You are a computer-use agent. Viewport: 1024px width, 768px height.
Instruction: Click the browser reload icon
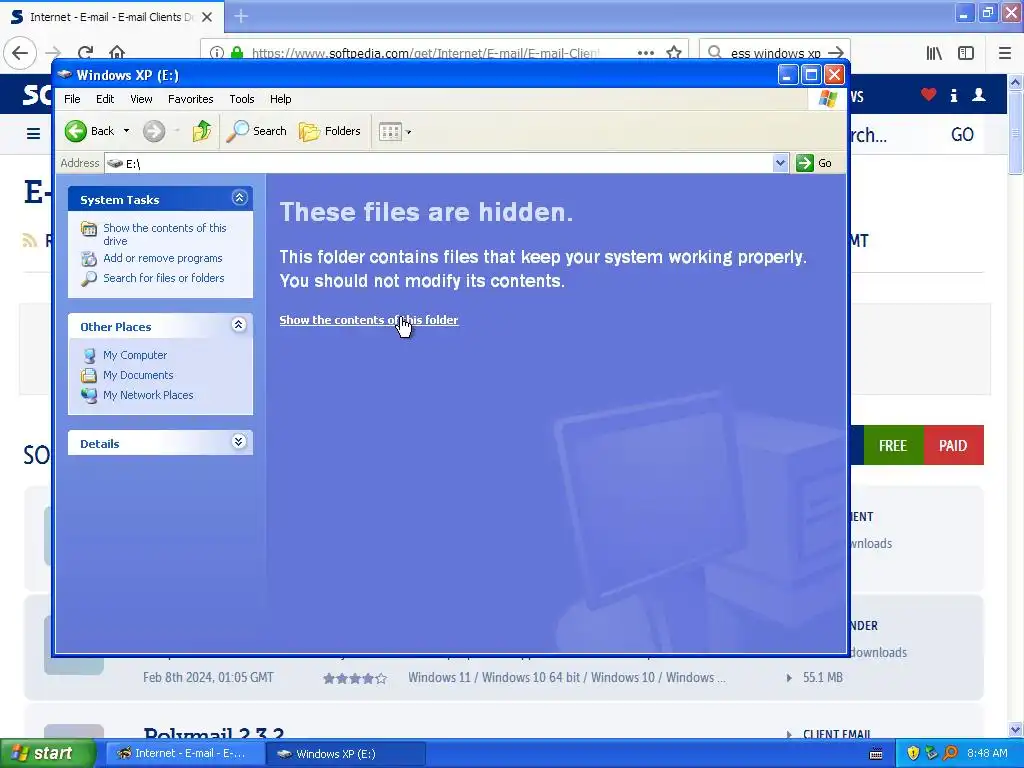[85, 53]
